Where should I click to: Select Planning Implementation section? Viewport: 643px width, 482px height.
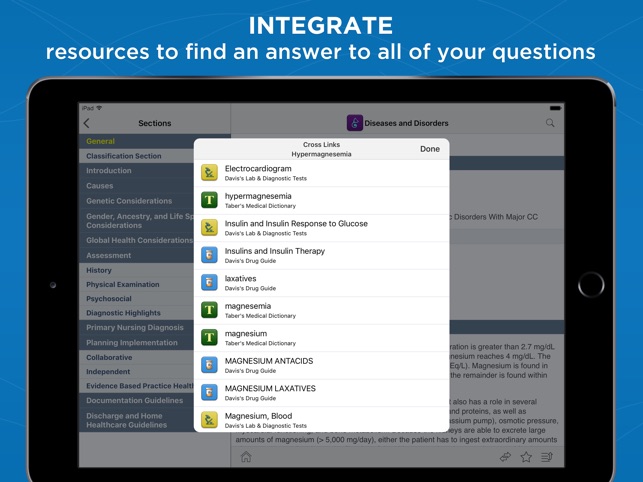137,343
